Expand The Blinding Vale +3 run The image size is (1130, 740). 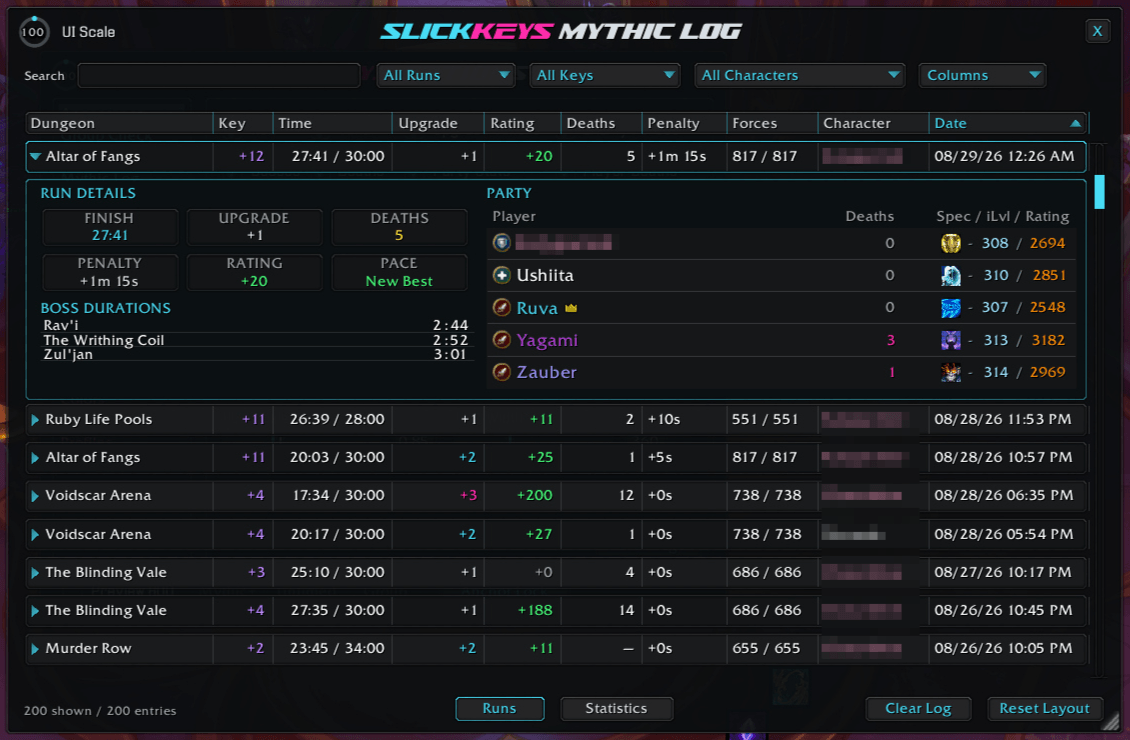(35, 573)
